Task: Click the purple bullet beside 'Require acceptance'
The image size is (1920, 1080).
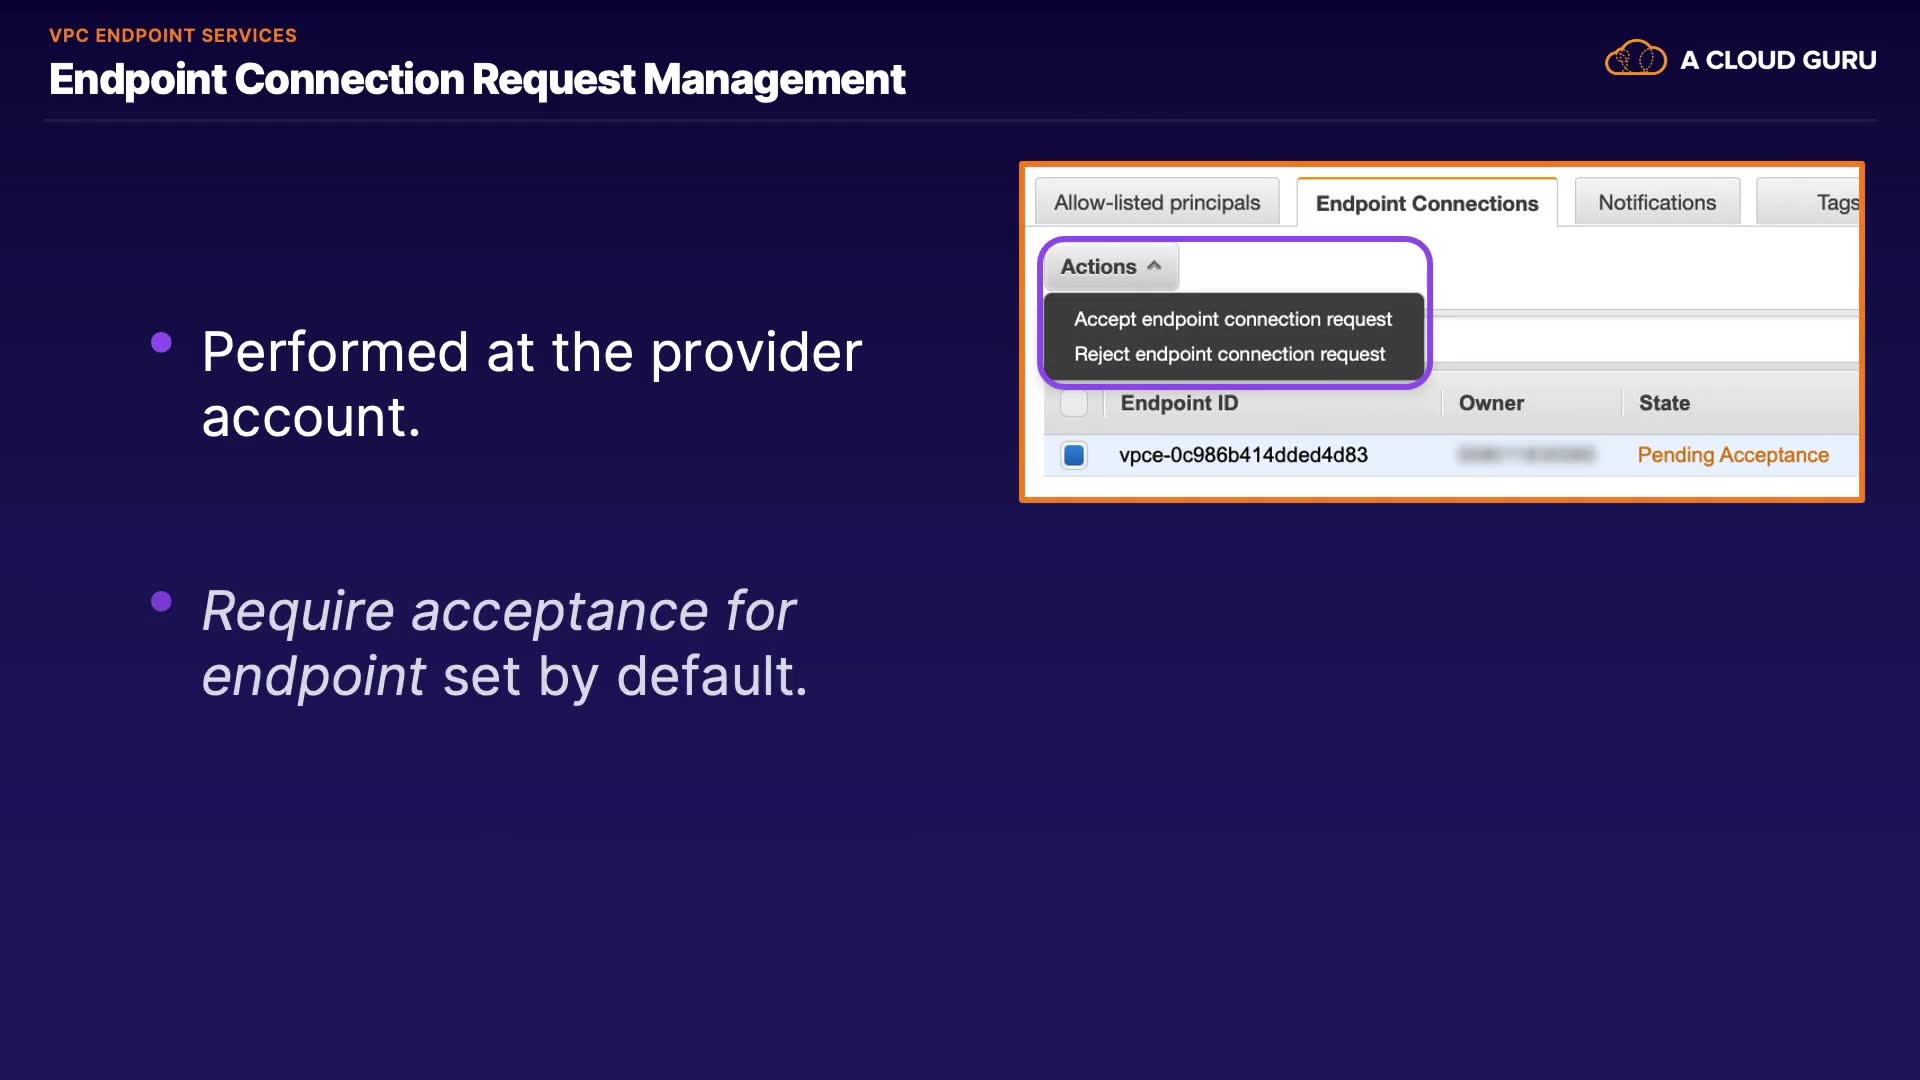Action: tap(161, 601)
